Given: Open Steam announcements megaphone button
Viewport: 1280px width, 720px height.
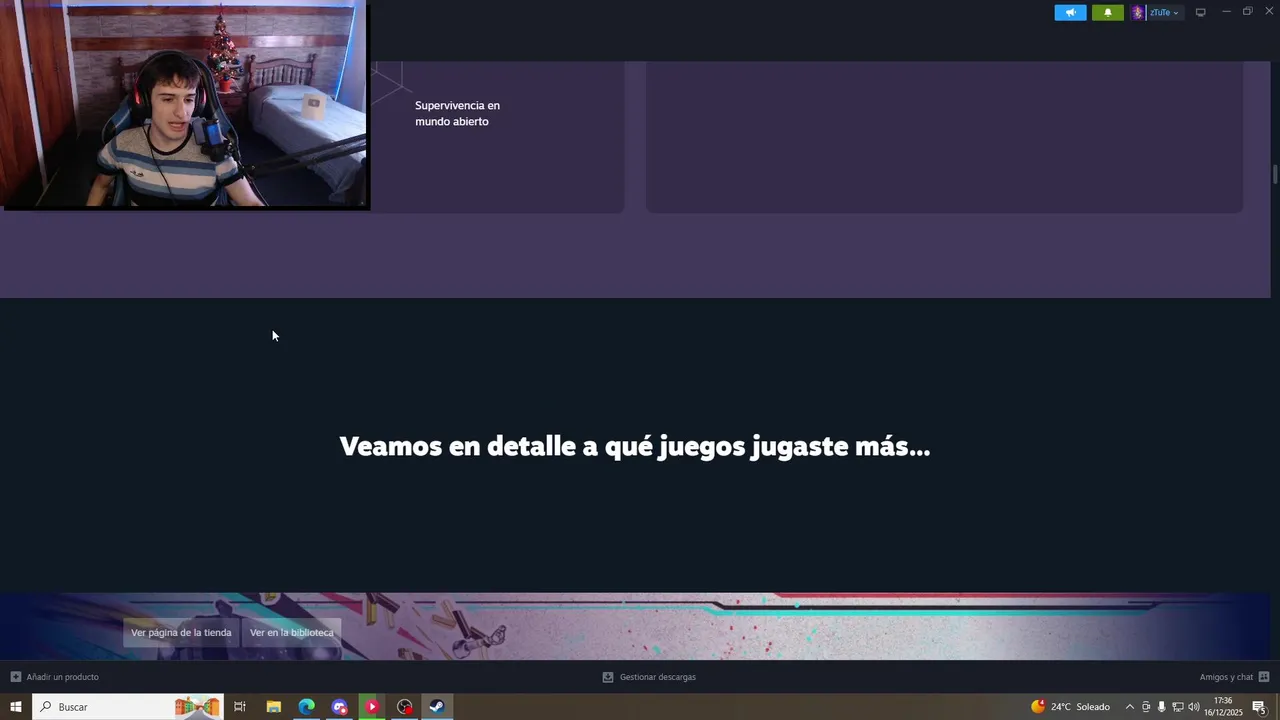Looking at the screenshot, I should (1070, 13).
